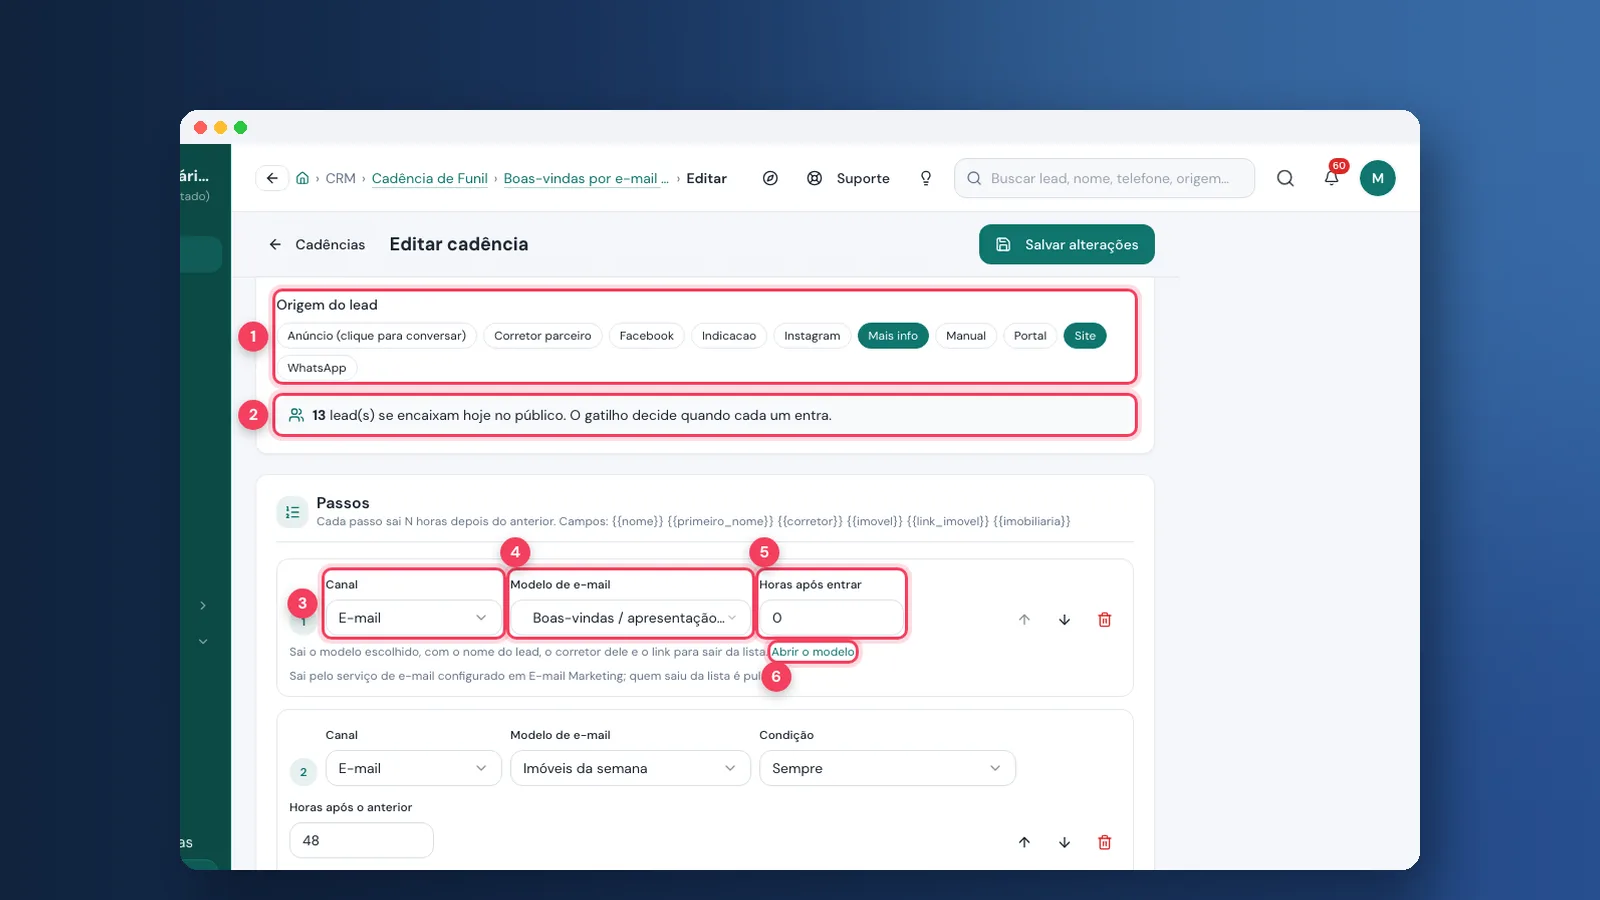Screen dimensions: 1600x900
Task: Delete step 2 with trash icon
Action: click(x=1105, y=842)
